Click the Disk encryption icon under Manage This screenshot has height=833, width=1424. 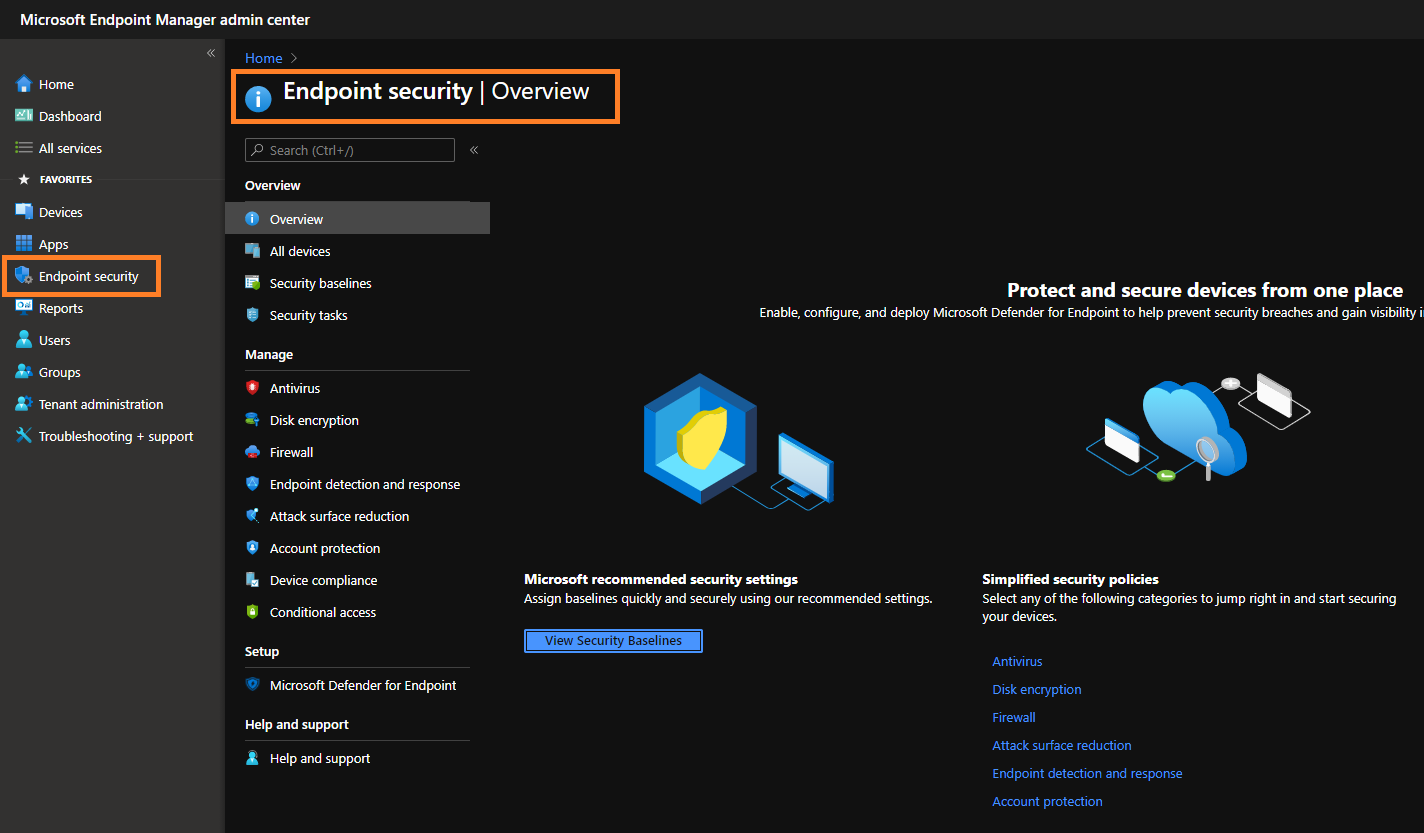(253, 420)
